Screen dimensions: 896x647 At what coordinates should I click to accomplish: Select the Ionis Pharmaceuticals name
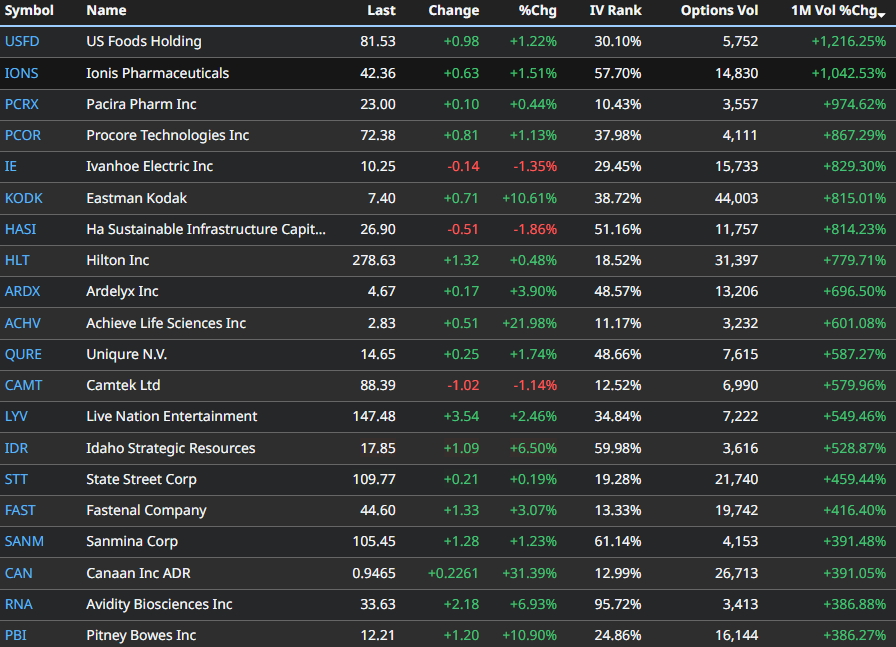(158, 73)
